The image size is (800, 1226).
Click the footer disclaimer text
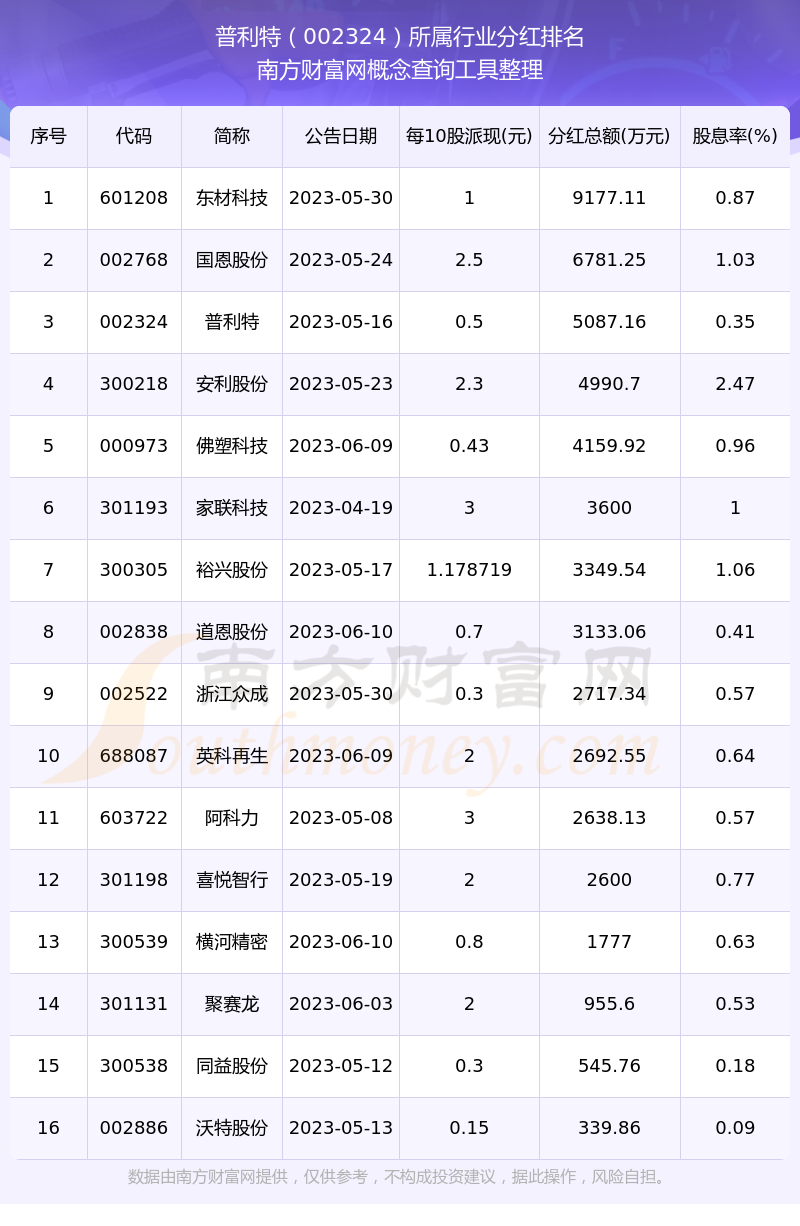[x=400, y=1177]
